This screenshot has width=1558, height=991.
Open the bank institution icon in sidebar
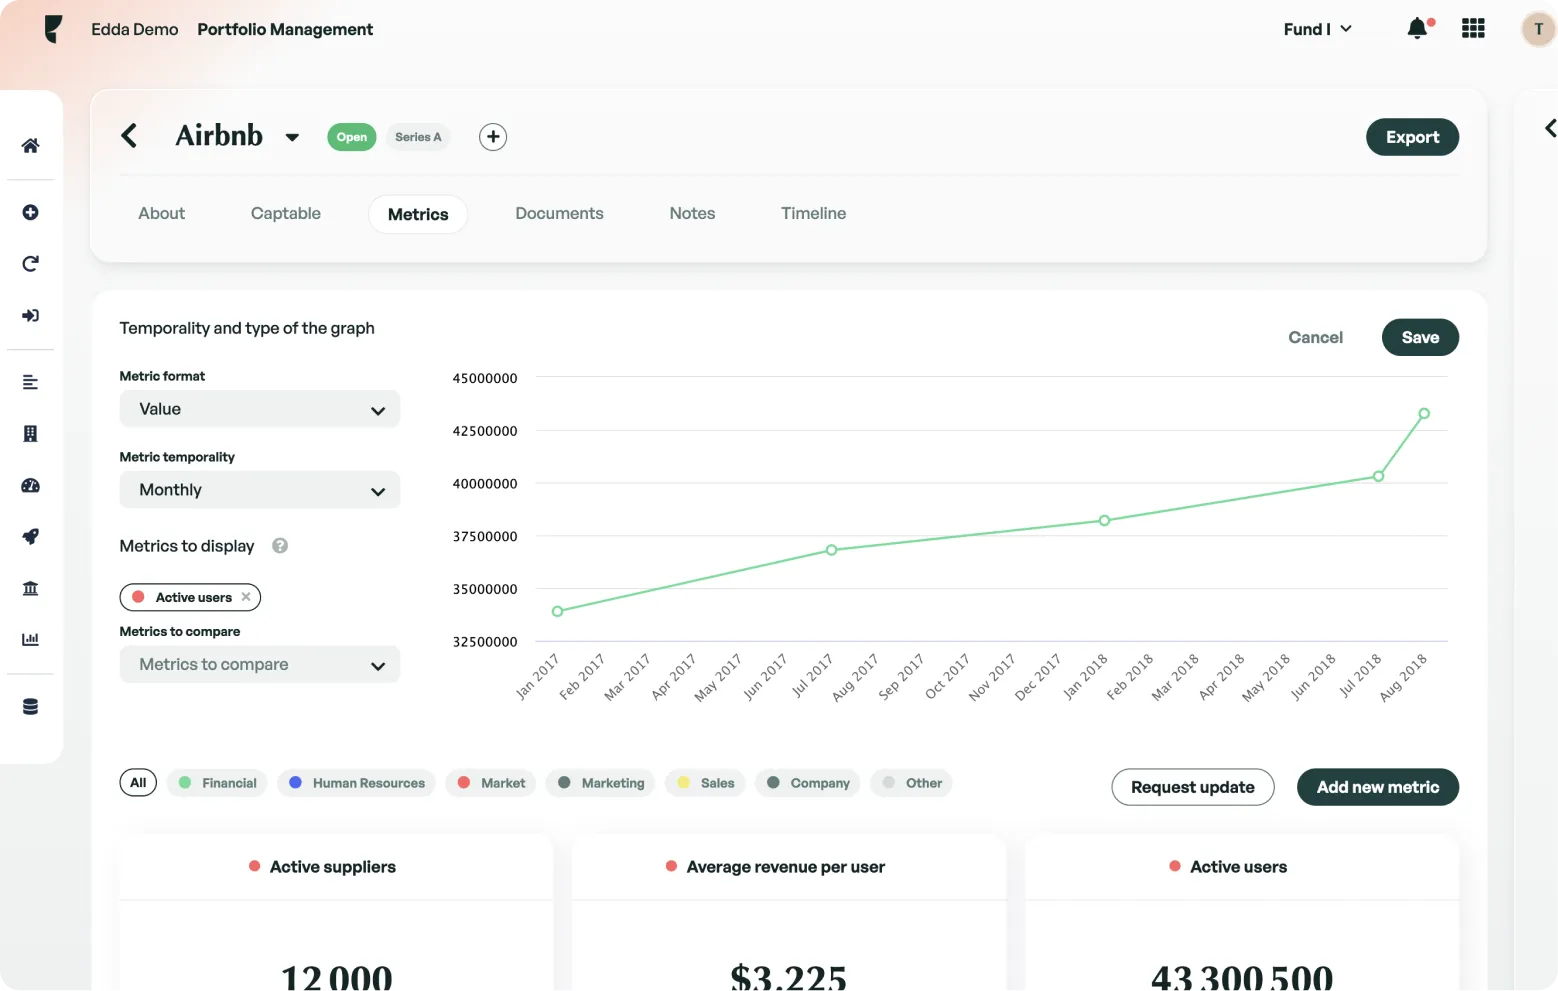[x=30, y=588]
